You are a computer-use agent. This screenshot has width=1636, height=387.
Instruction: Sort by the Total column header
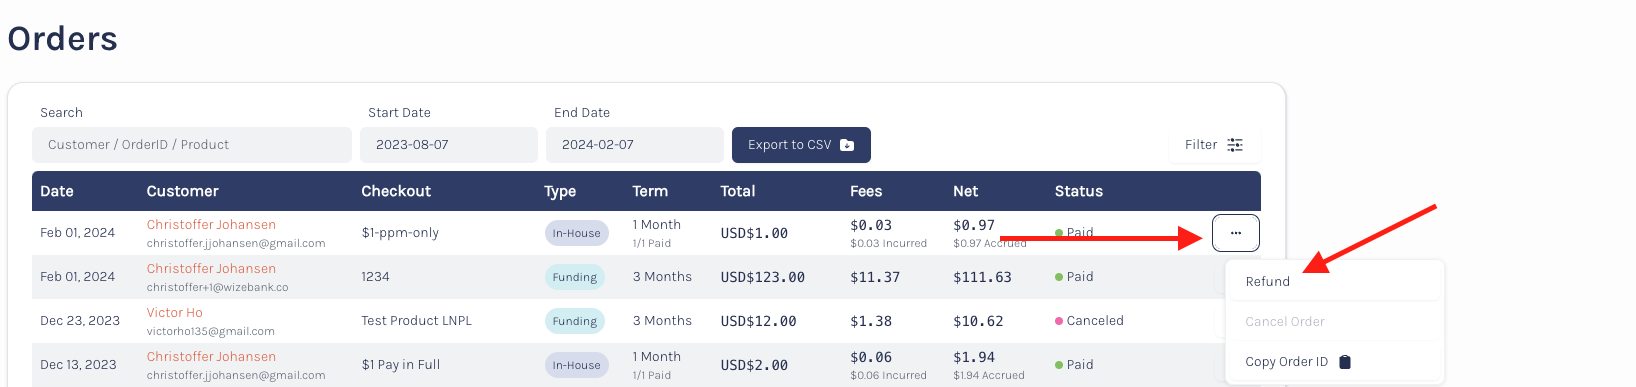(738, 191)
